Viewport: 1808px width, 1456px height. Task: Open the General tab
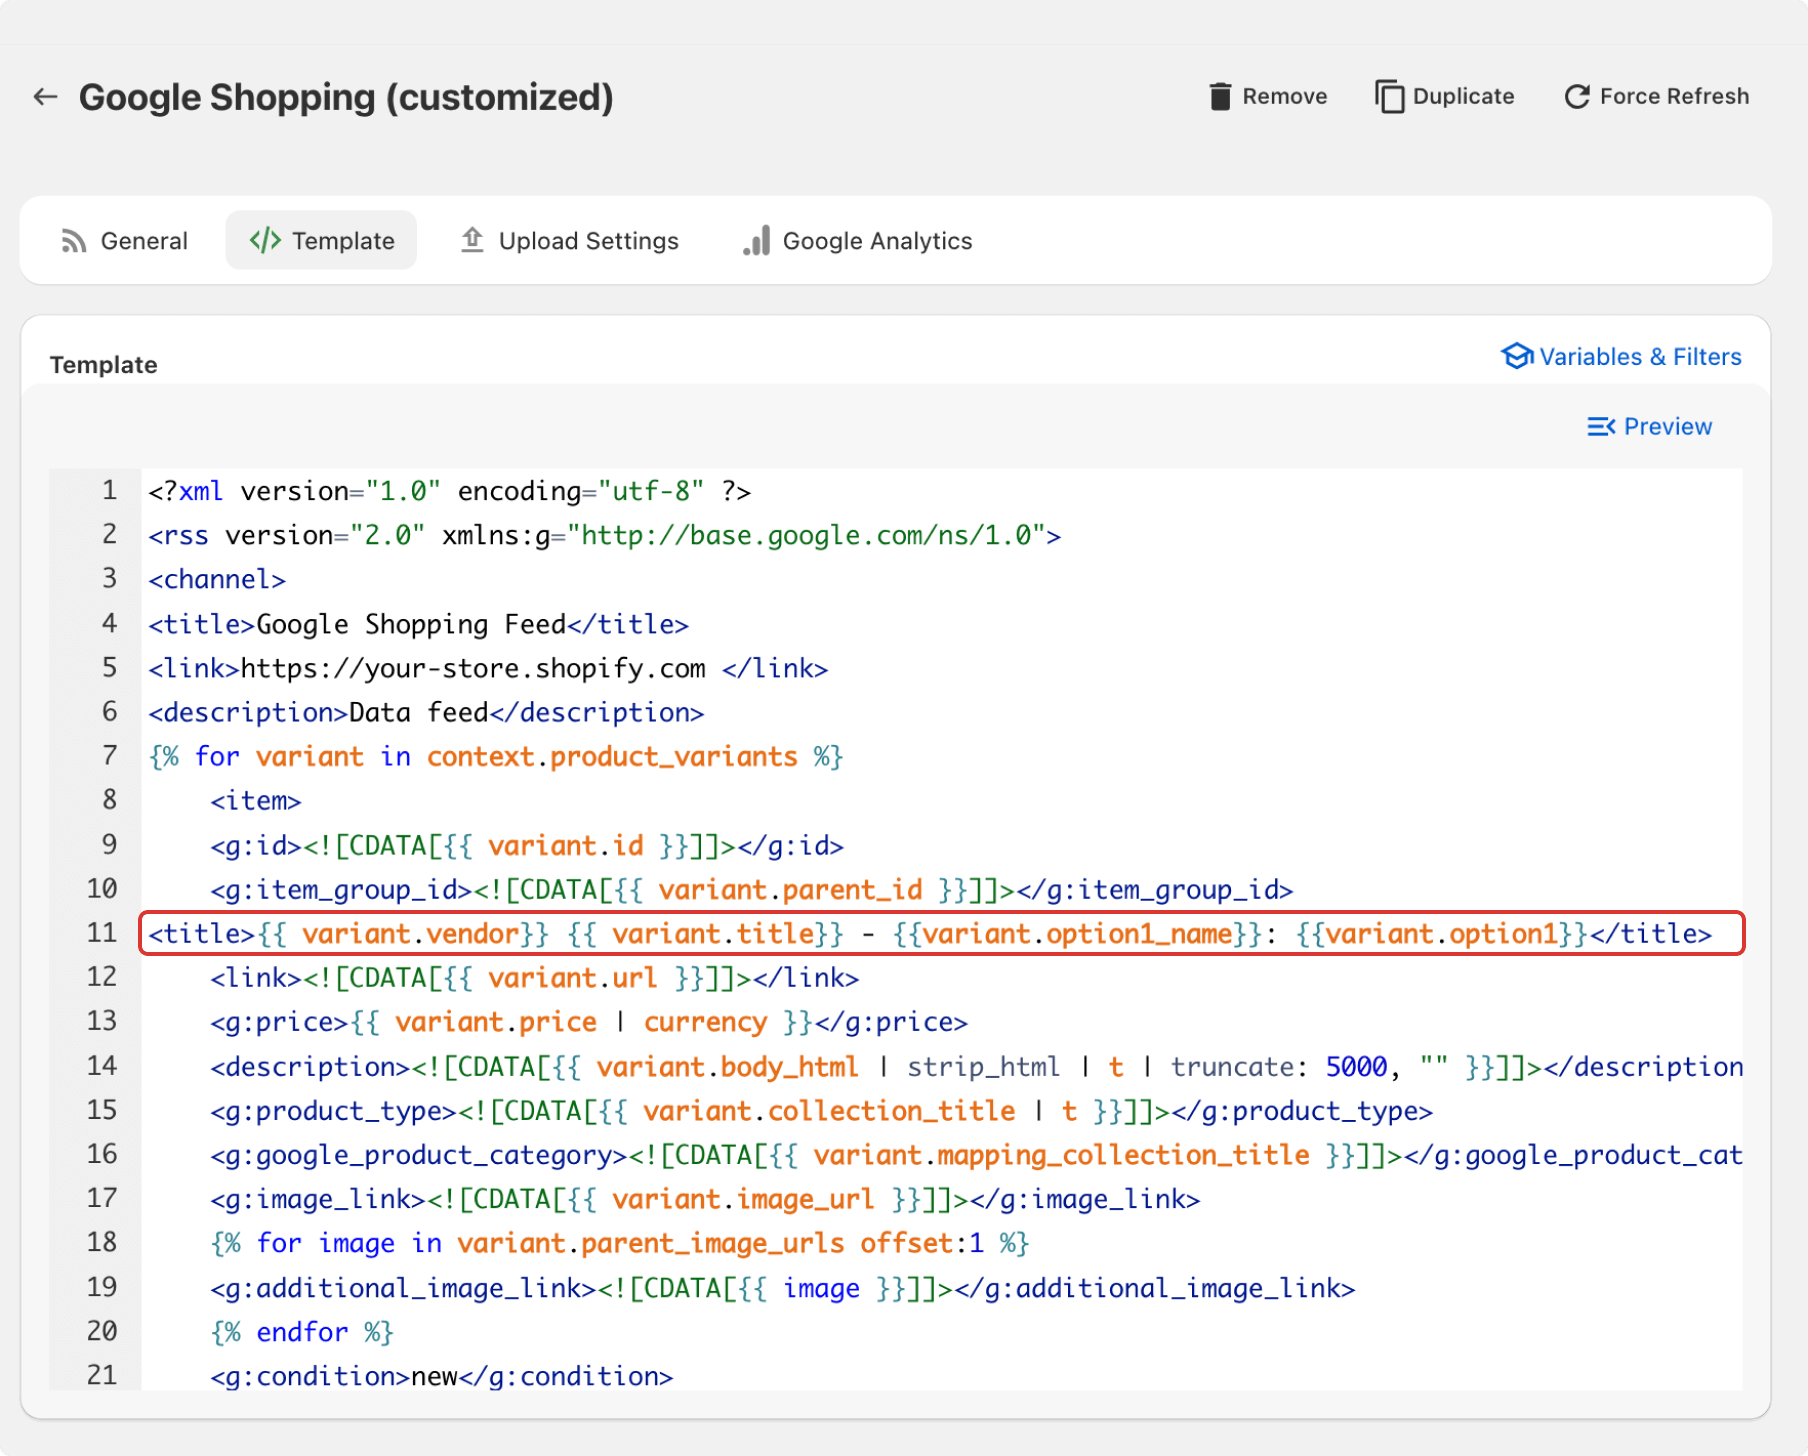pos(124,241)
